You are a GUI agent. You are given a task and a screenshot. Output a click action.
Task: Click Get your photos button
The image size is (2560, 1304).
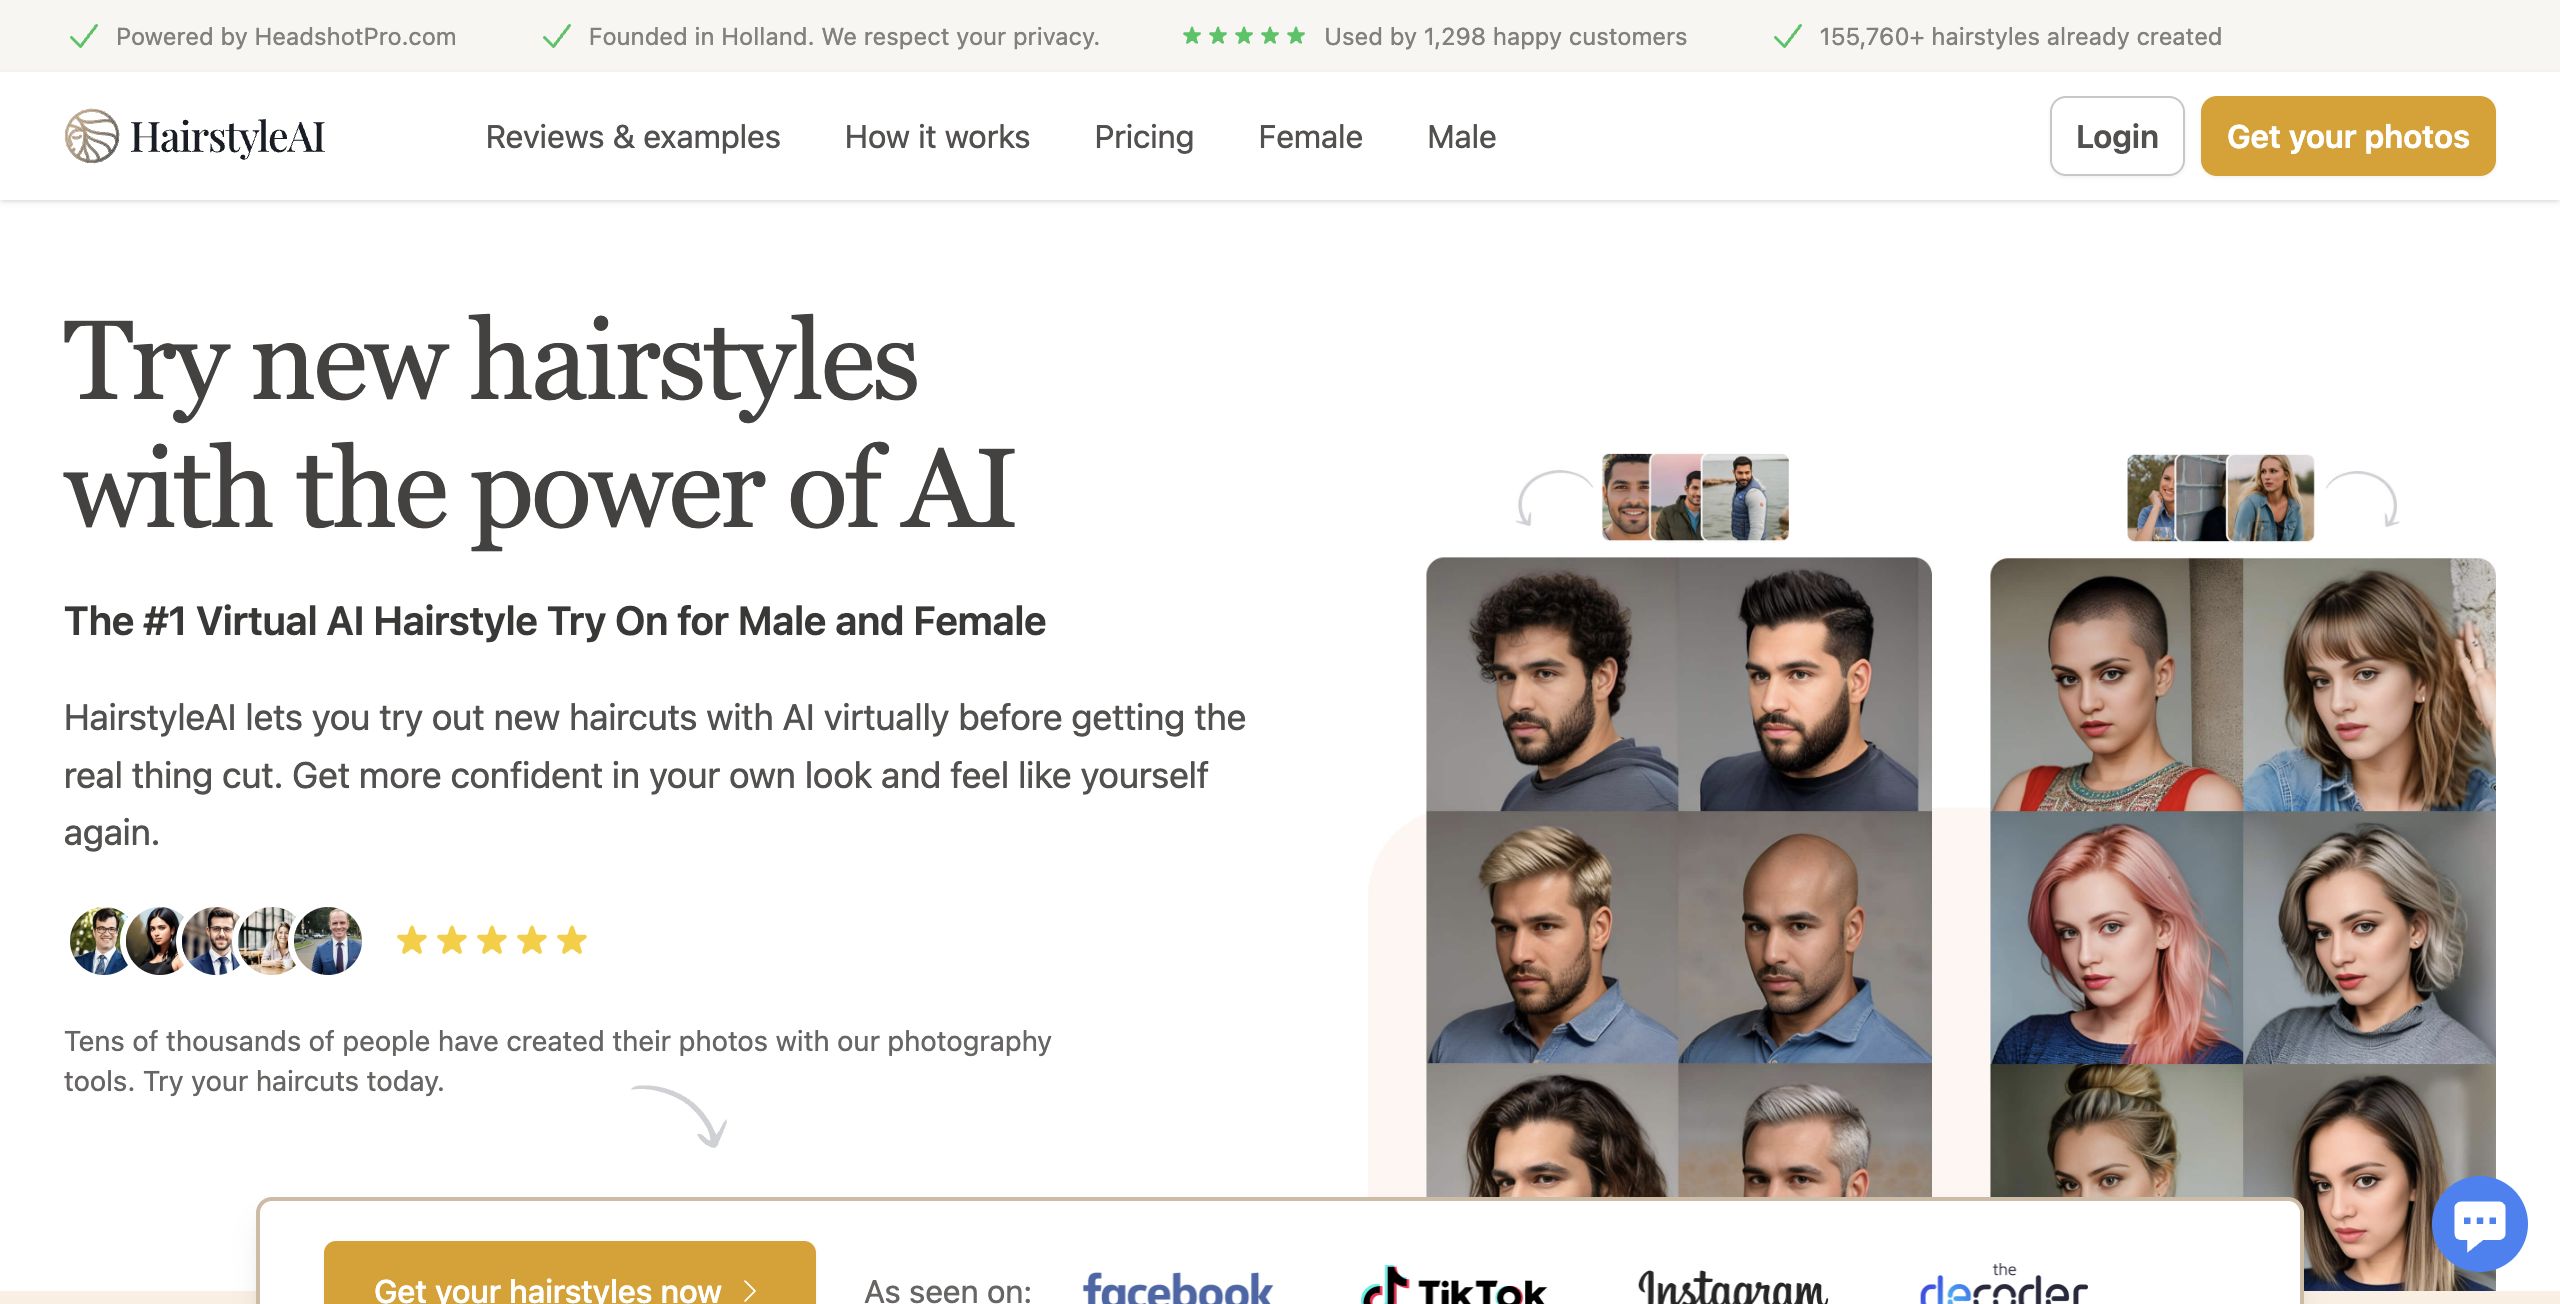pyautogui.click(x=2348, y=136)
